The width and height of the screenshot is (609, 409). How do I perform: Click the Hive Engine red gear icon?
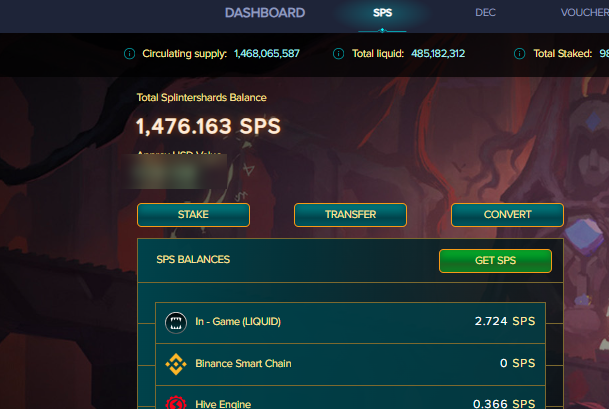coord(176,403)
